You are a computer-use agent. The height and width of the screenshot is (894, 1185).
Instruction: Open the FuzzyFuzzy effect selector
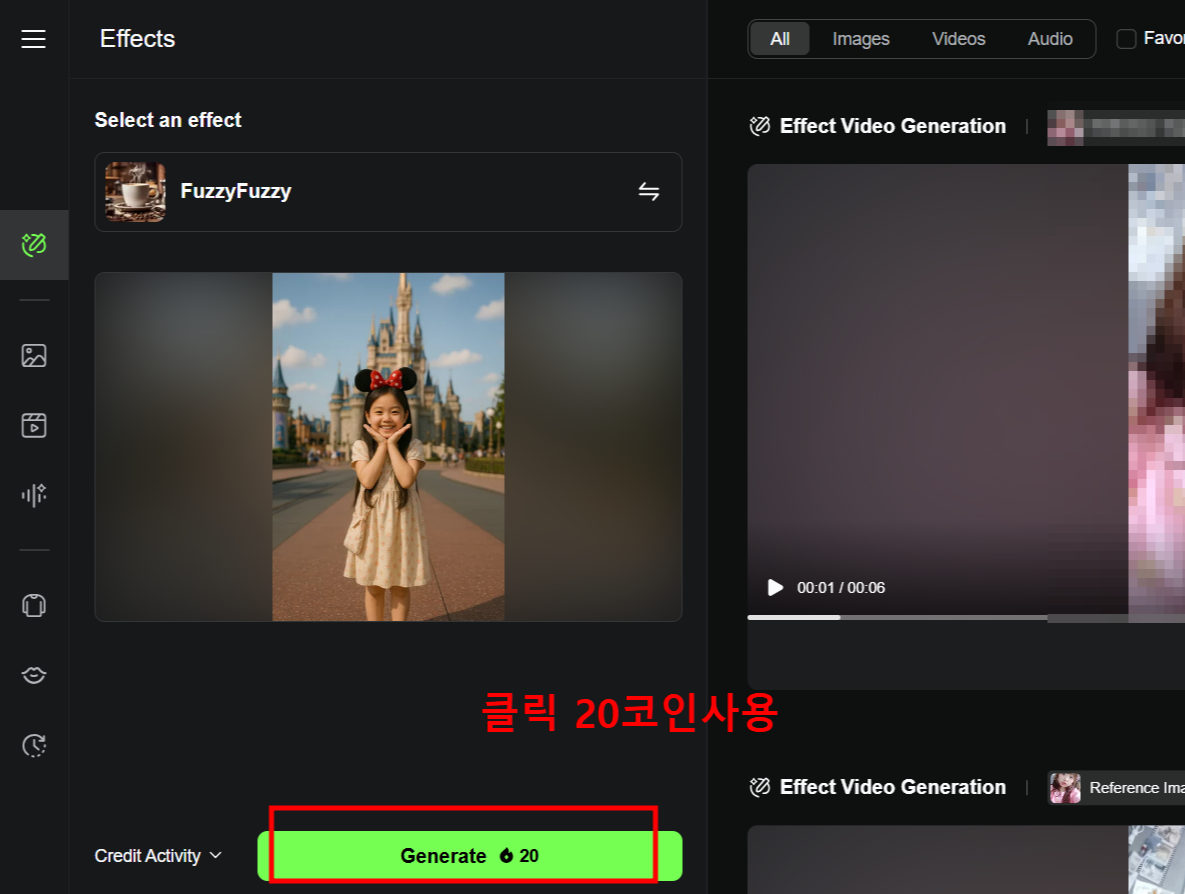pyautogui.click(x=388, y=192)
